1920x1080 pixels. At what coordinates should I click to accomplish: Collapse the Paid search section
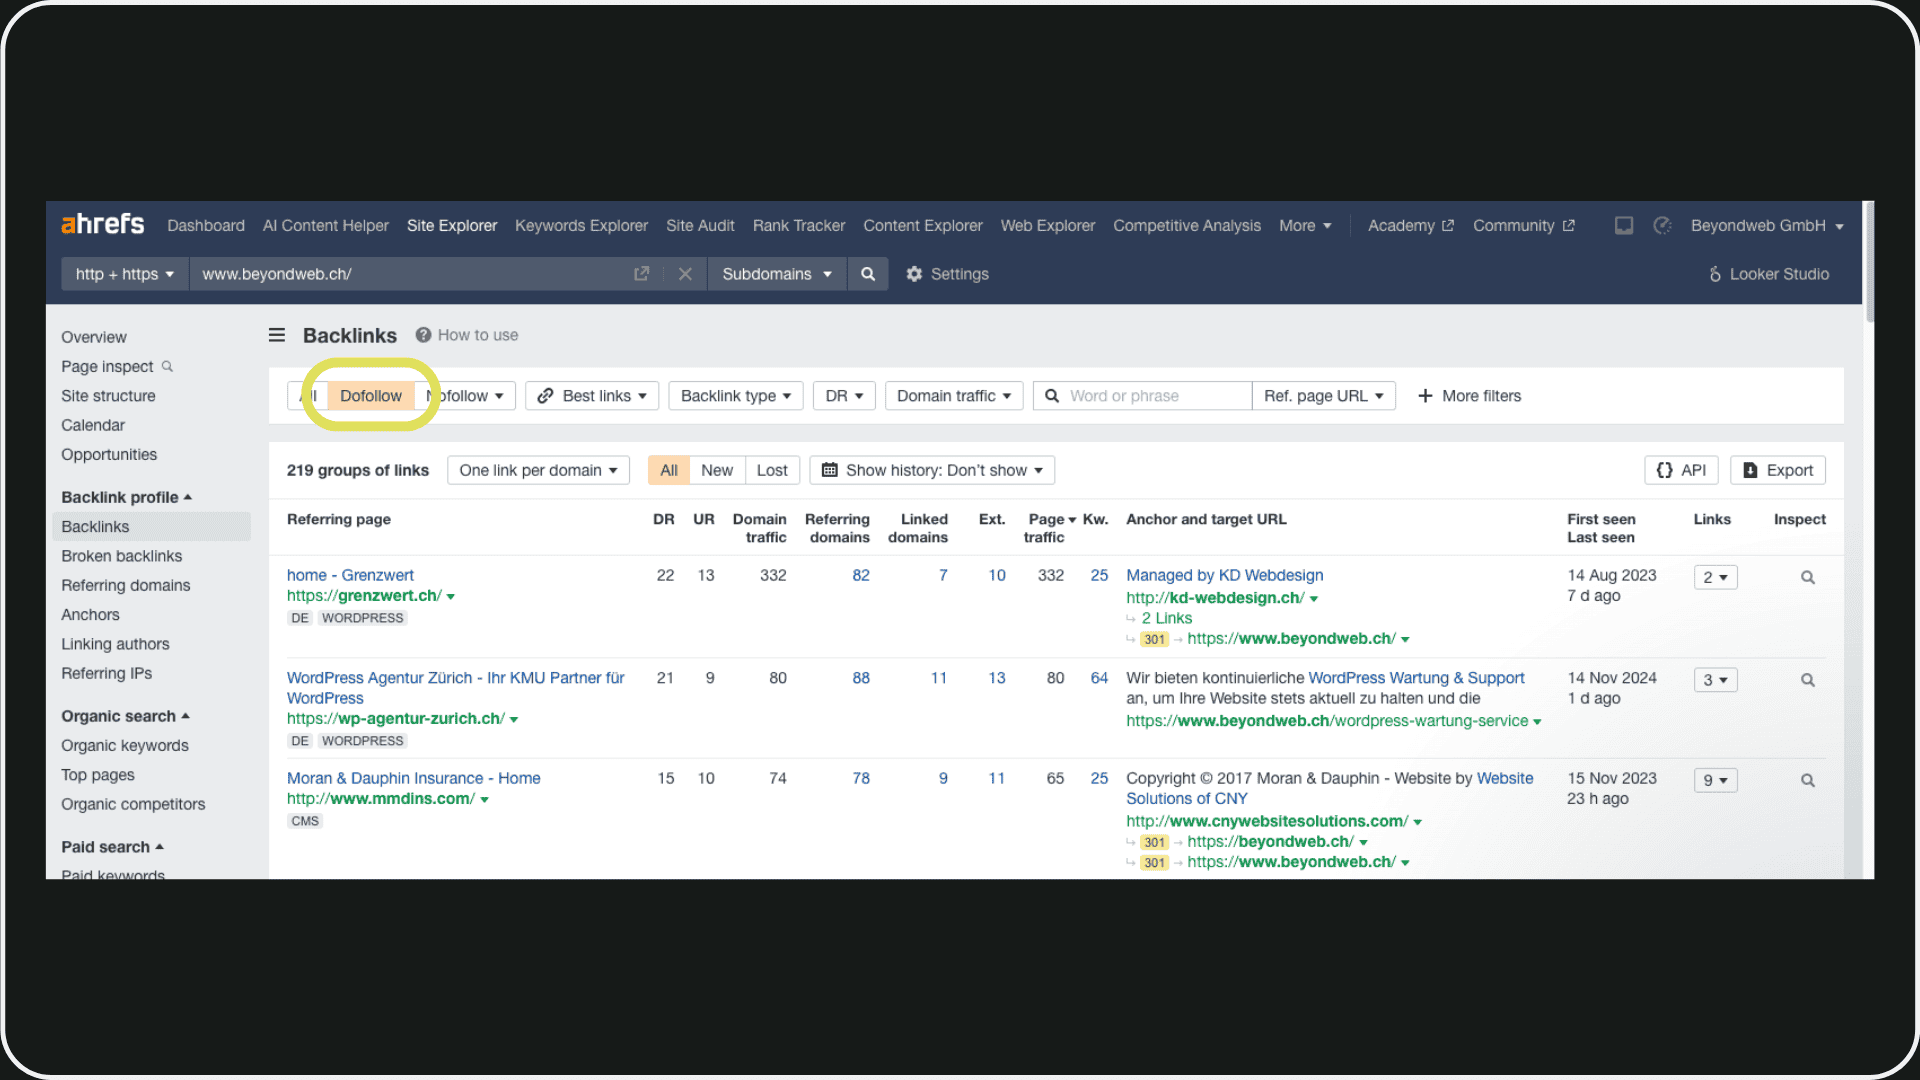pyautogui.click(x=112, y=847)
